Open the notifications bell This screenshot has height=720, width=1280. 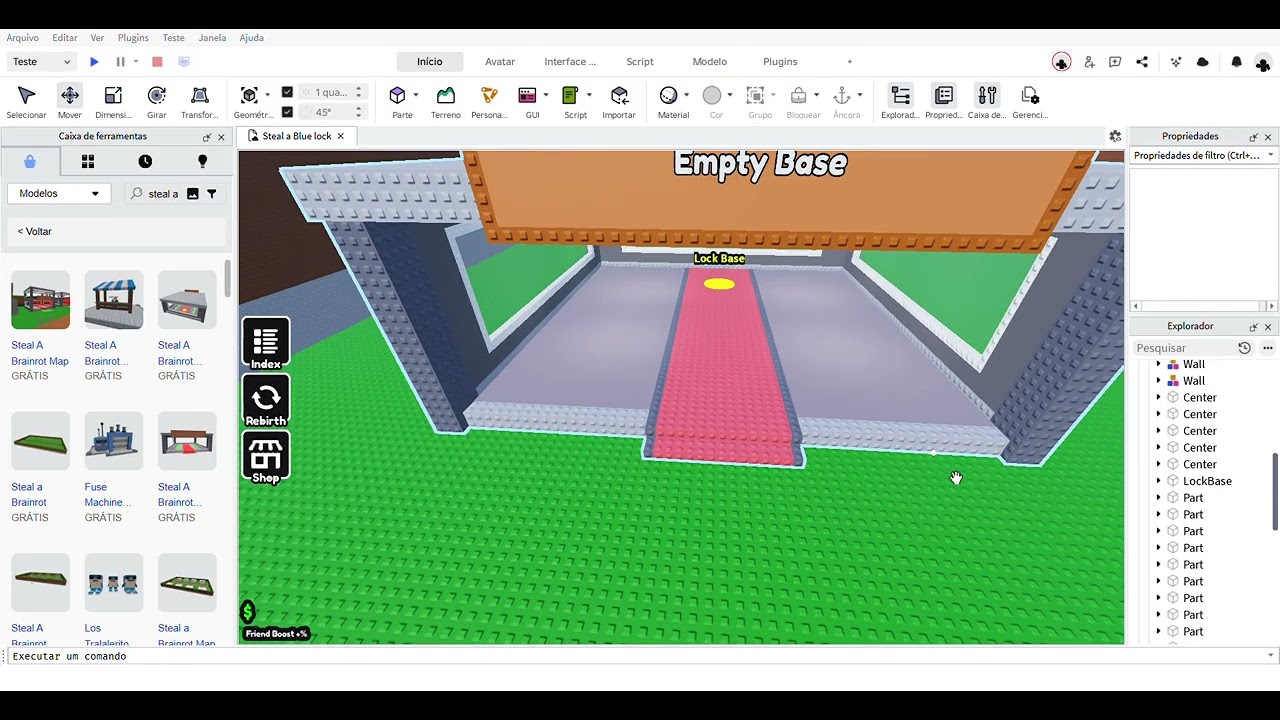click(1236, 62)
